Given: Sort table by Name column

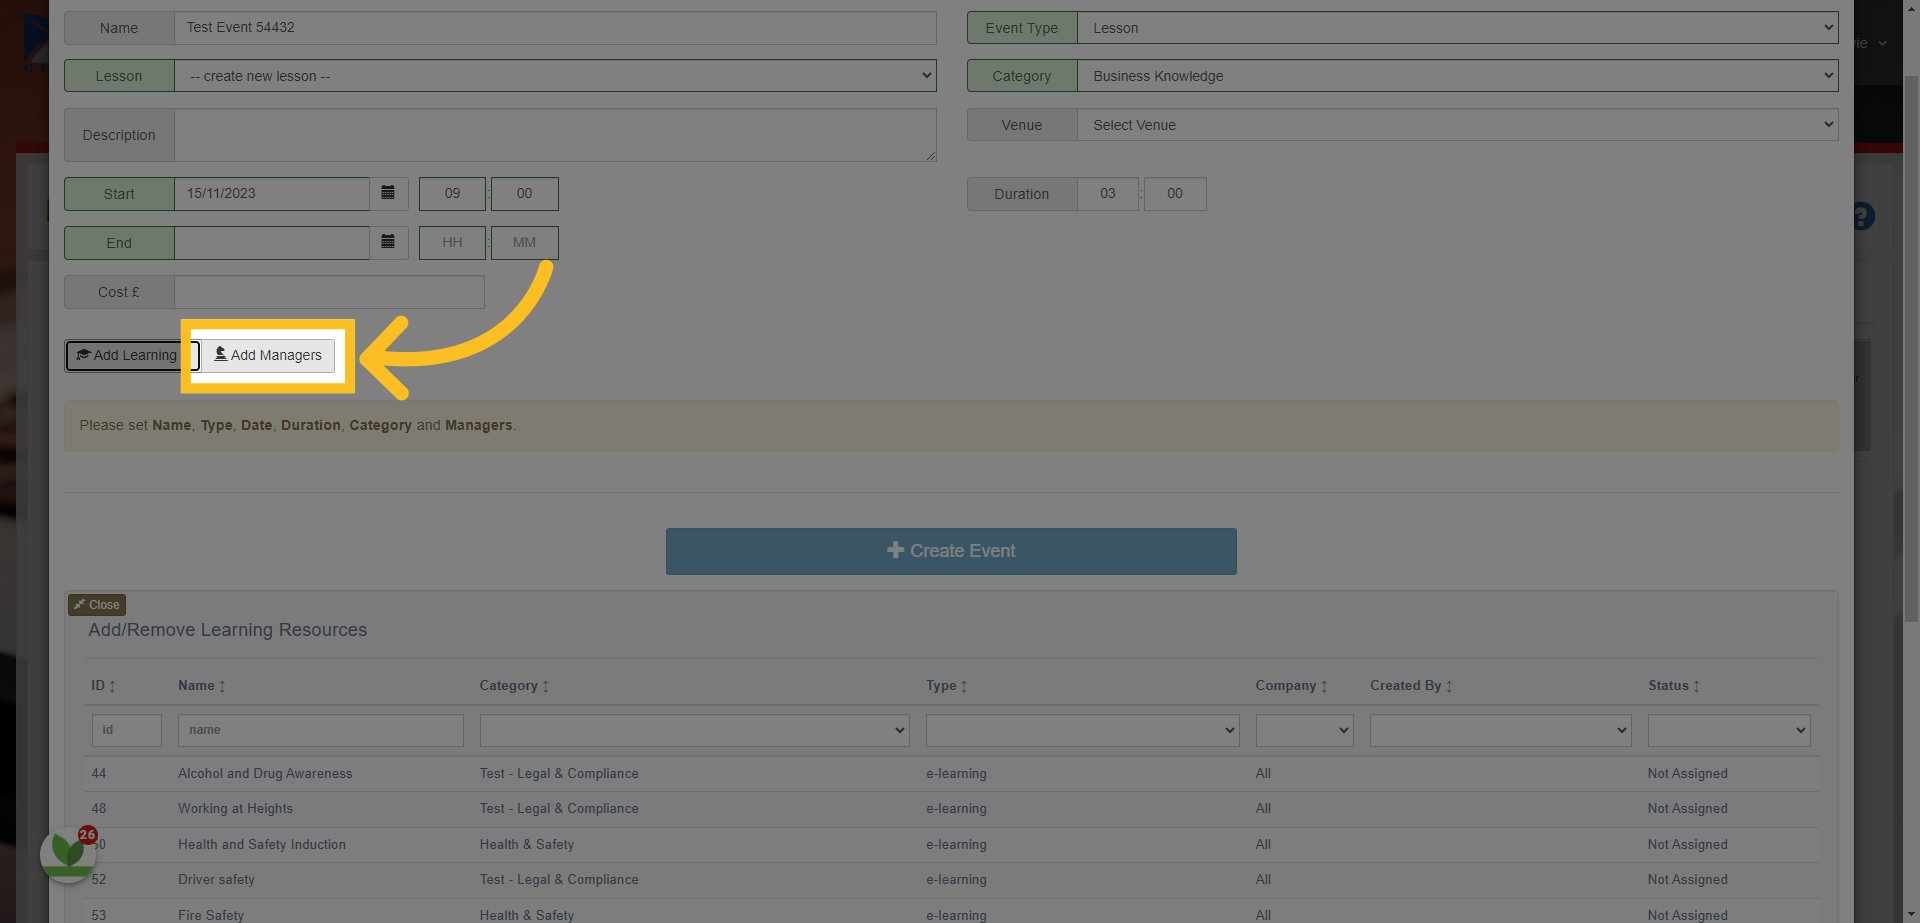Looking at the screenshot, I should tap(202, 686).
